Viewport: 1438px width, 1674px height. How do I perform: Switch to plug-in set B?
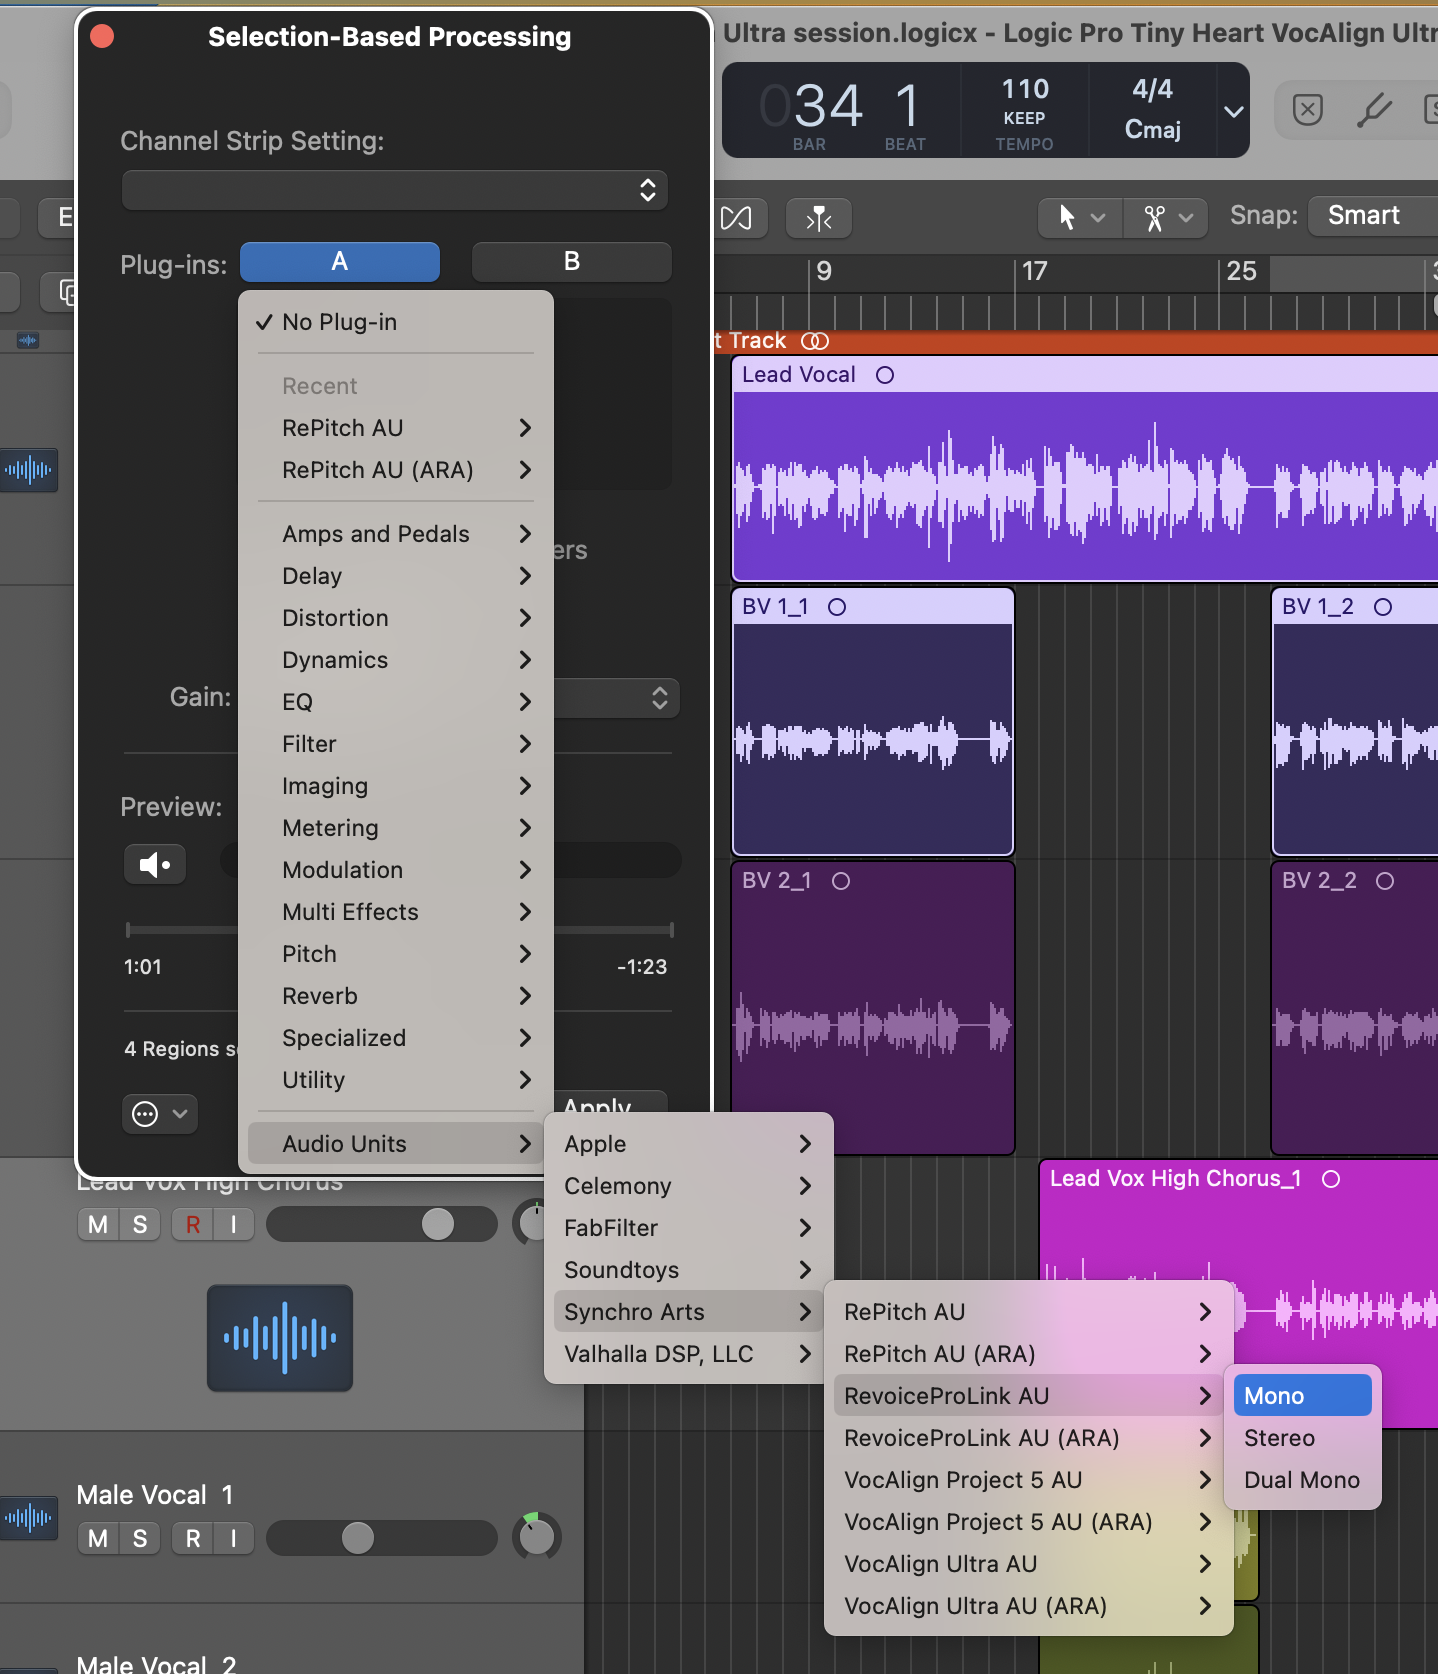pyautogui.click(x=571, y=262)
